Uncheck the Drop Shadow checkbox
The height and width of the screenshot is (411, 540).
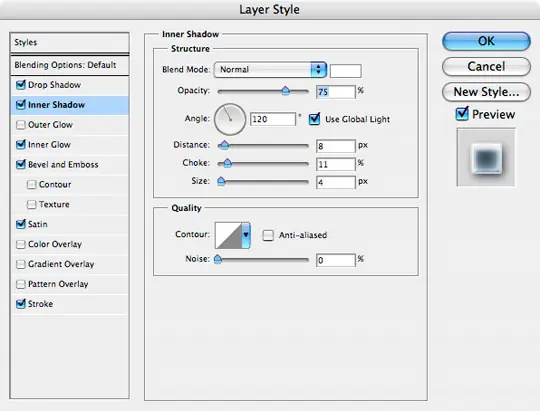point(21,84)
